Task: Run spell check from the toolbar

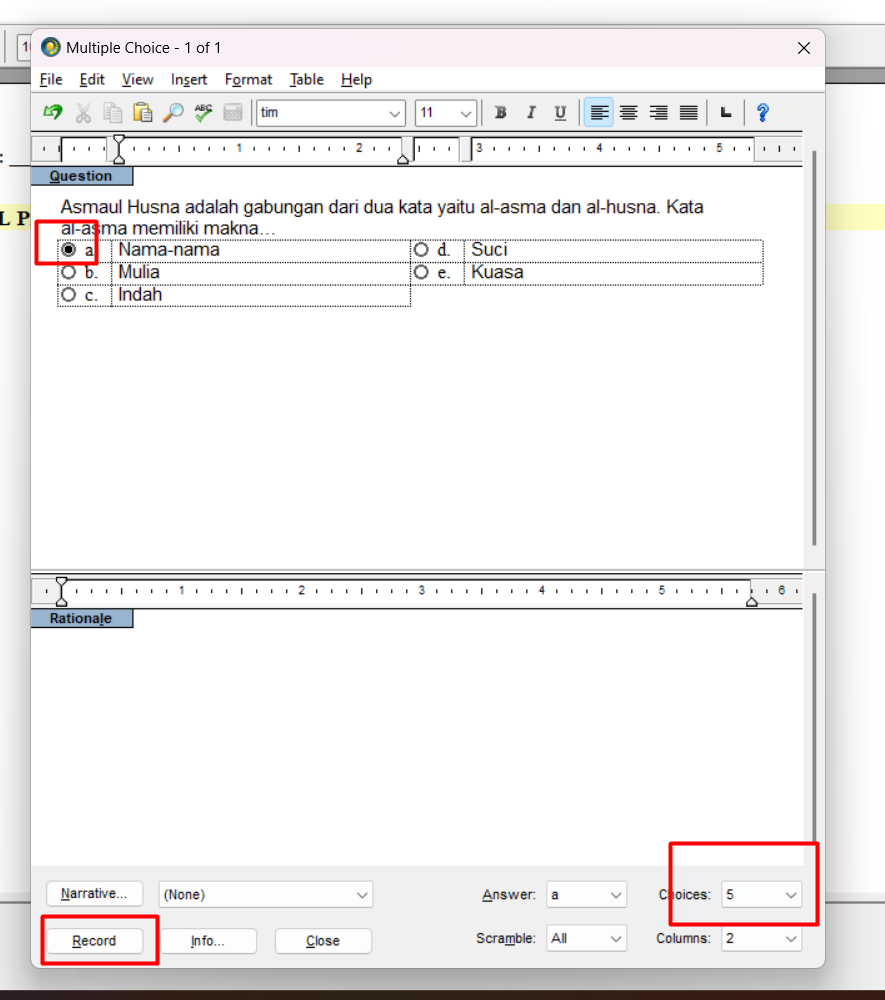Action: (x=203, y=113)
